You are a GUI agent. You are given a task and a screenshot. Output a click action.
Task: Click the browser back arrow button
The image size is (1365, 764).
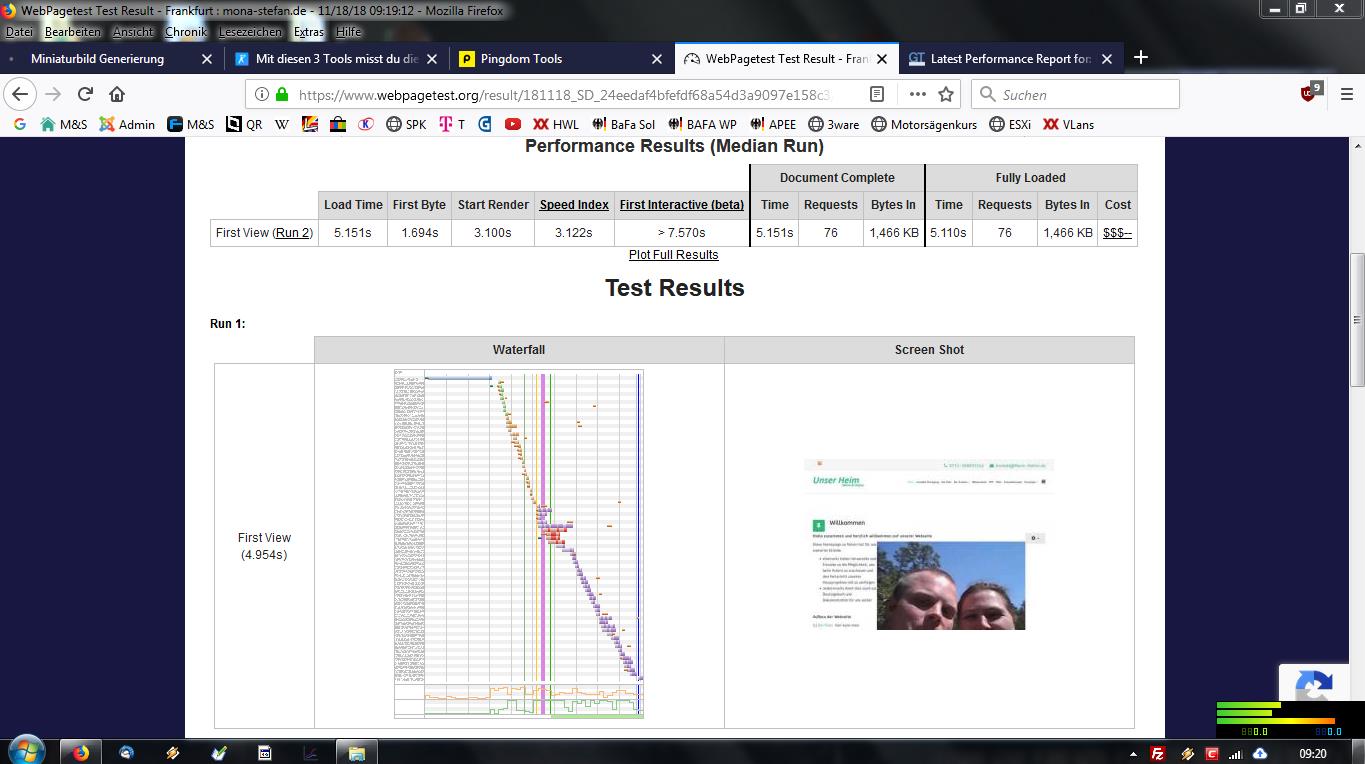20,94
